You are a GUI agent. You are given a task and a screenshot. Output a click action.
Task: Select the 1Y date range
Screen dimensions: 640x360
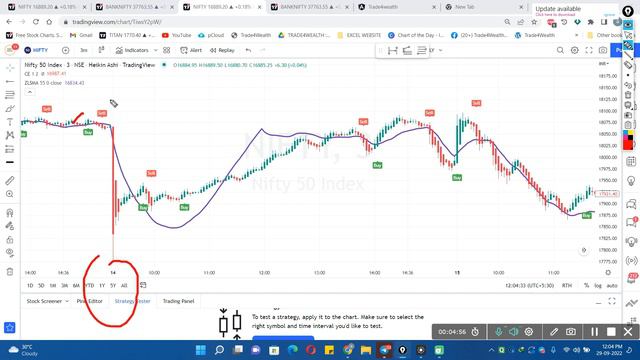click(102, 285)
